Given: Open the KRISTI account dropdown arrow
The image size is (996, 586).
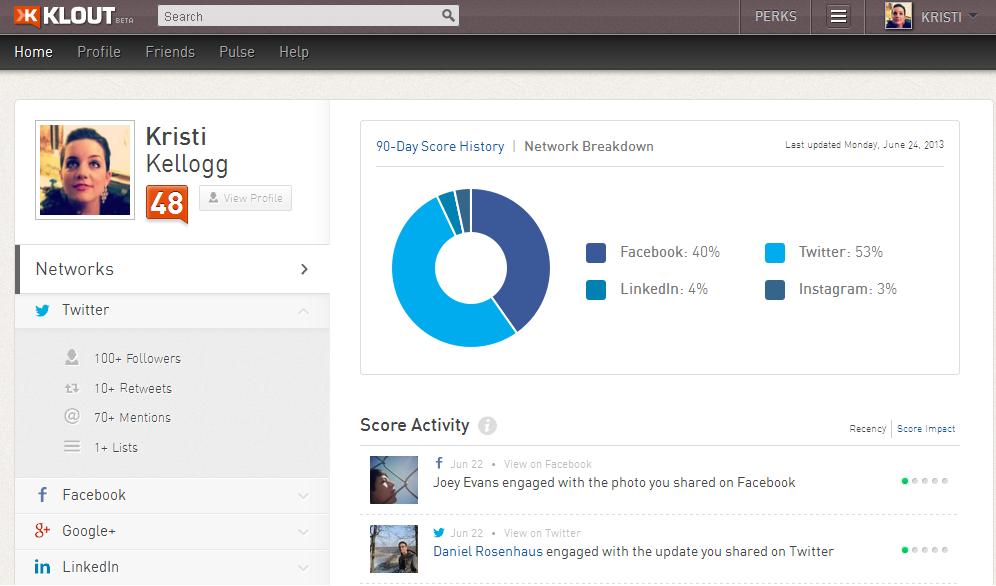Looking at the screenshot, I should point(972,16).
